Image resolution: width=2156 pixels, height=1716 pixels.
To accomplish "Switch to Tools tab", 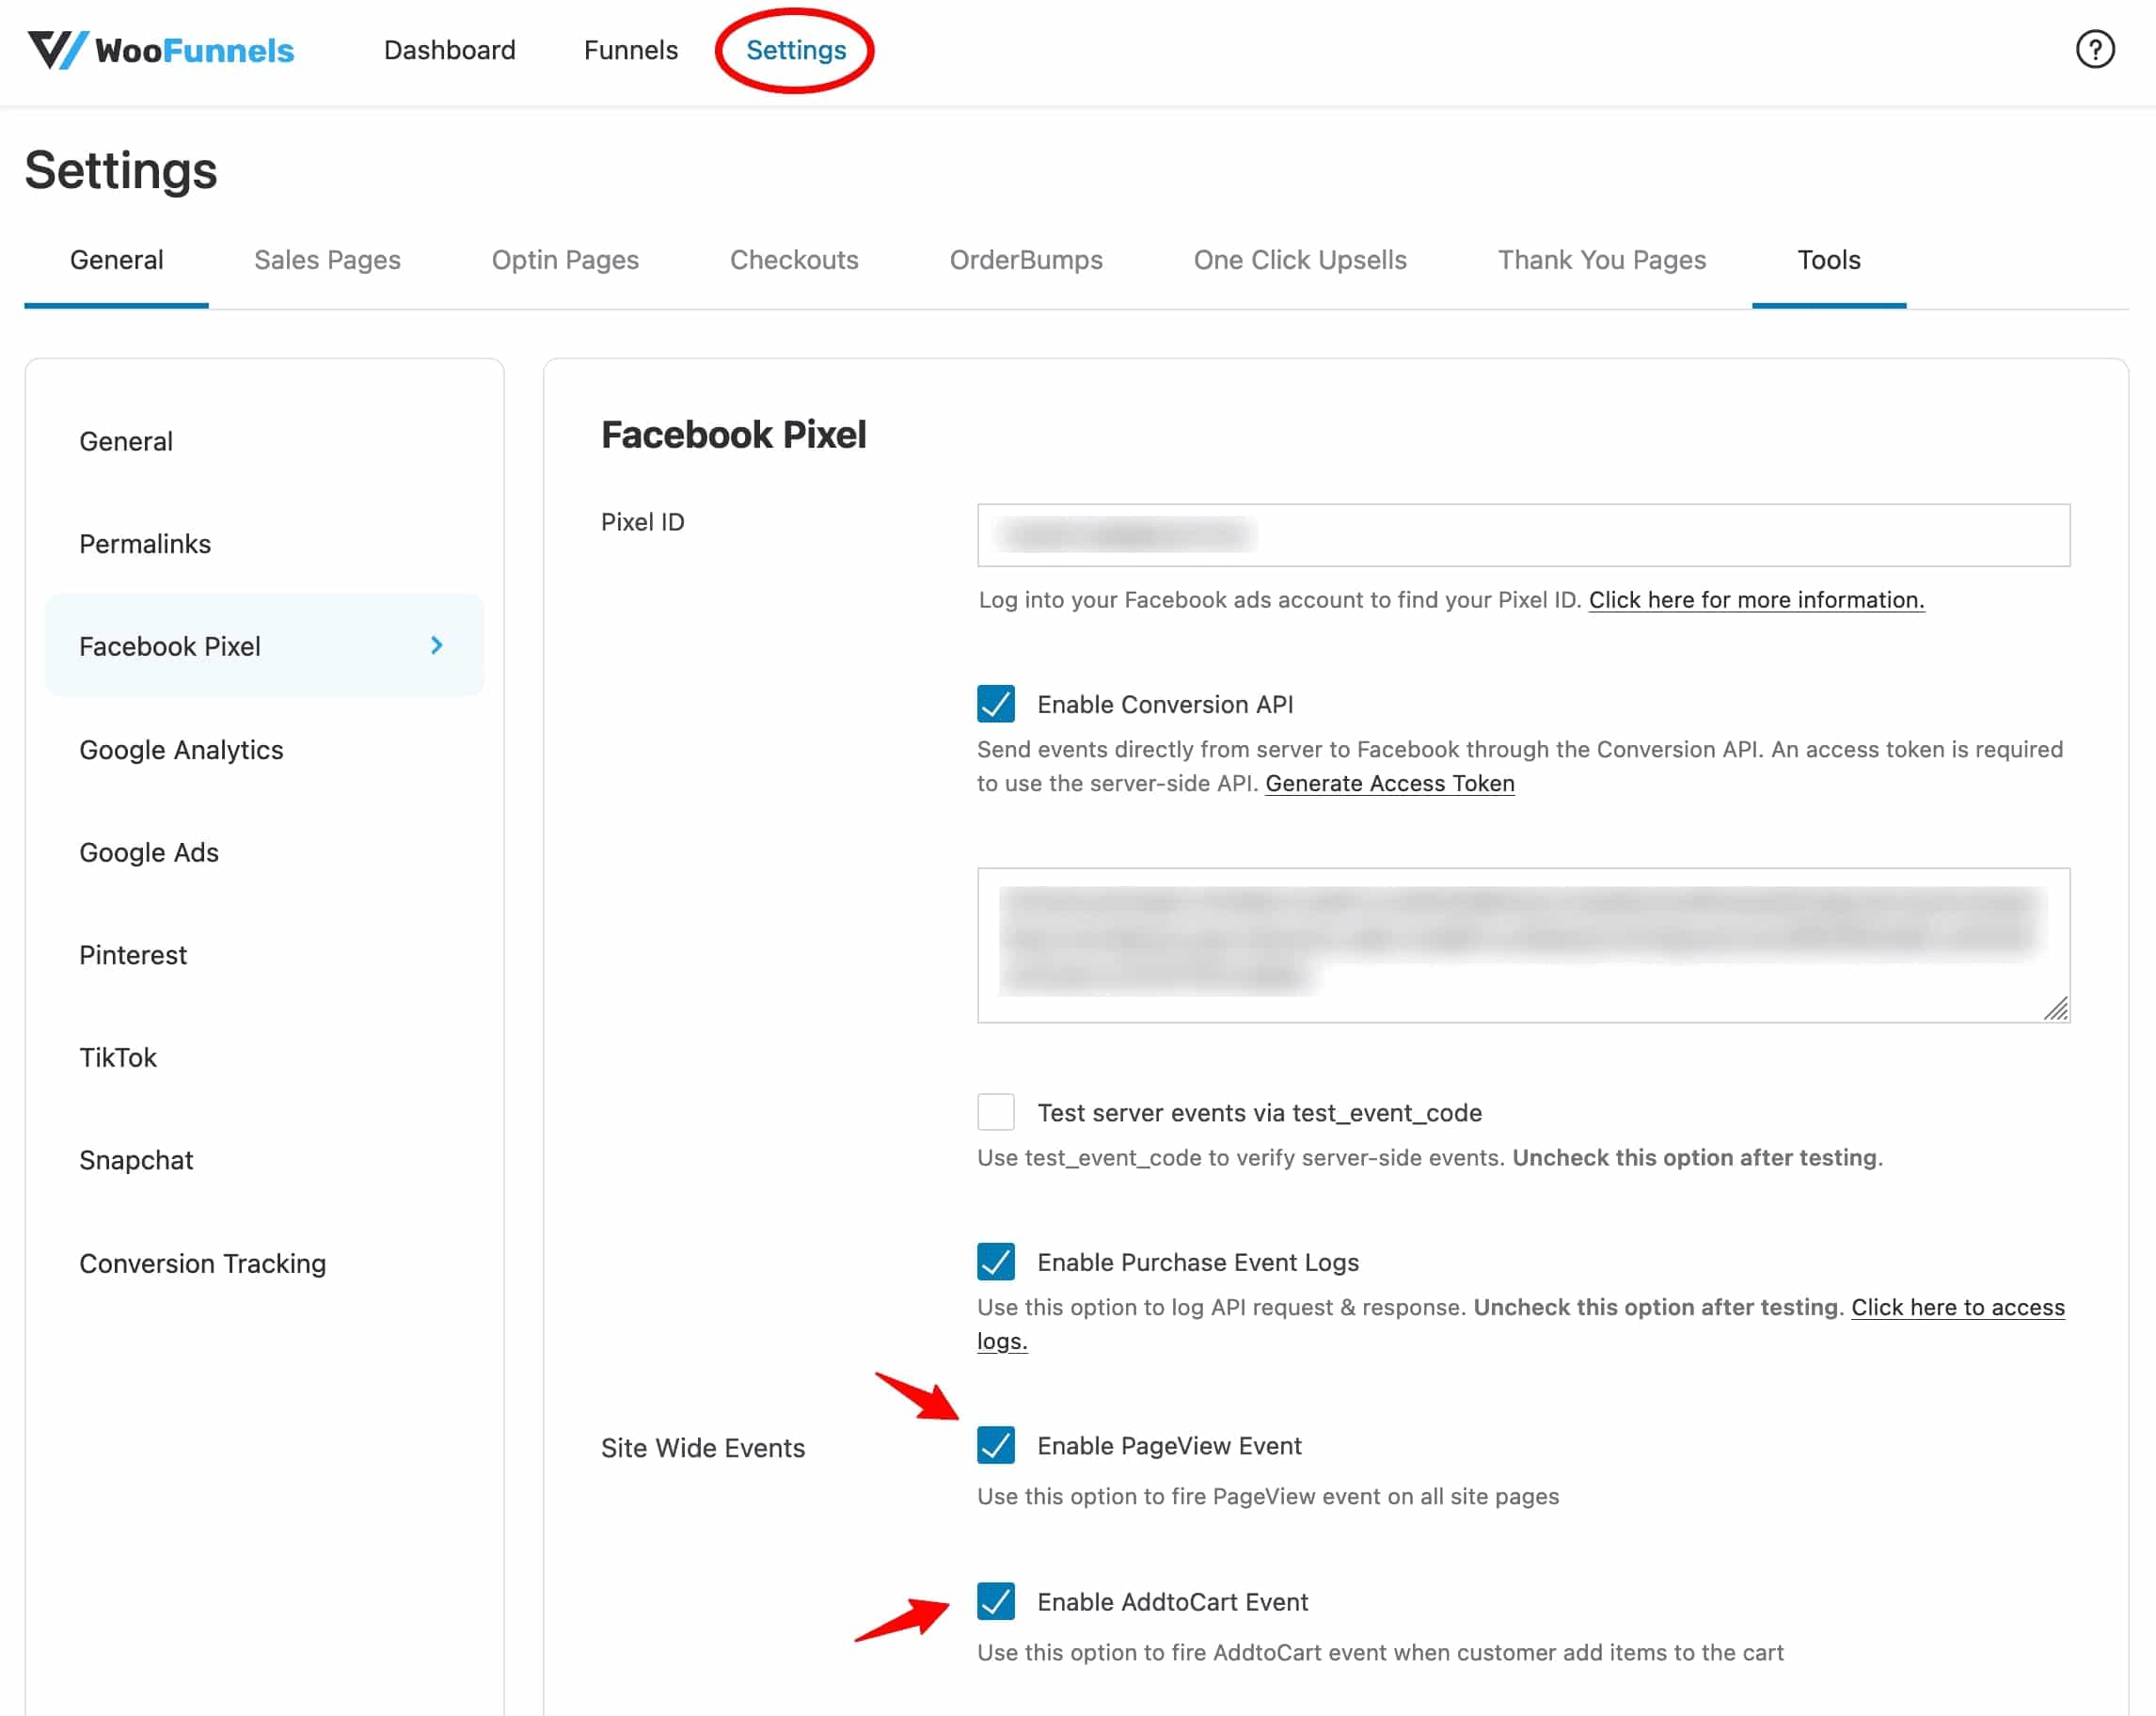I will coord(1827,259).
